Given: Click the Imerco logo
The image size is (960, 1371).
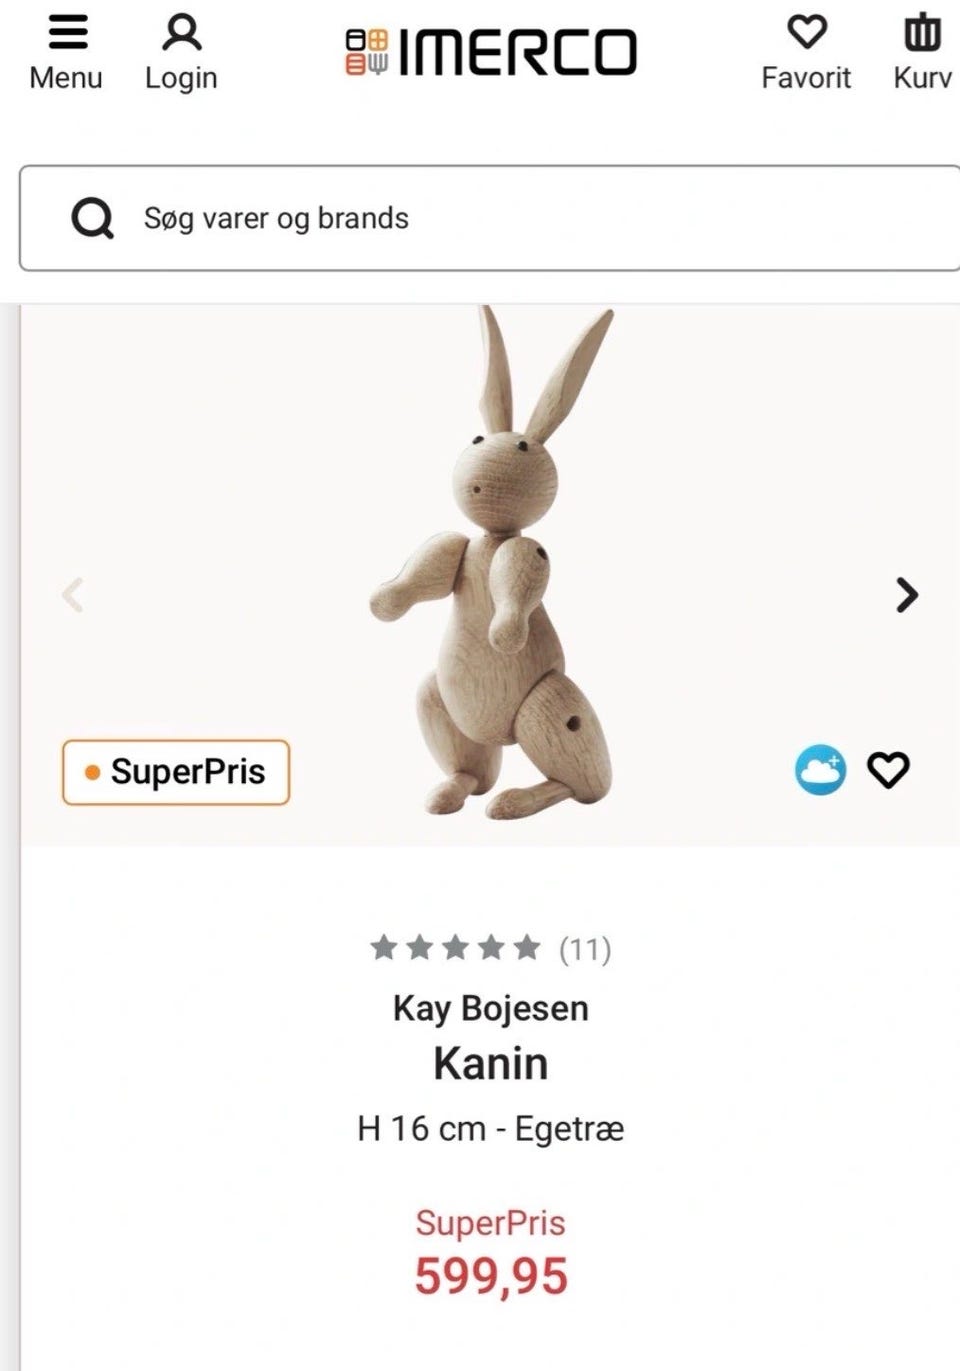Looking at the screenshot, I should click(490, 52).
